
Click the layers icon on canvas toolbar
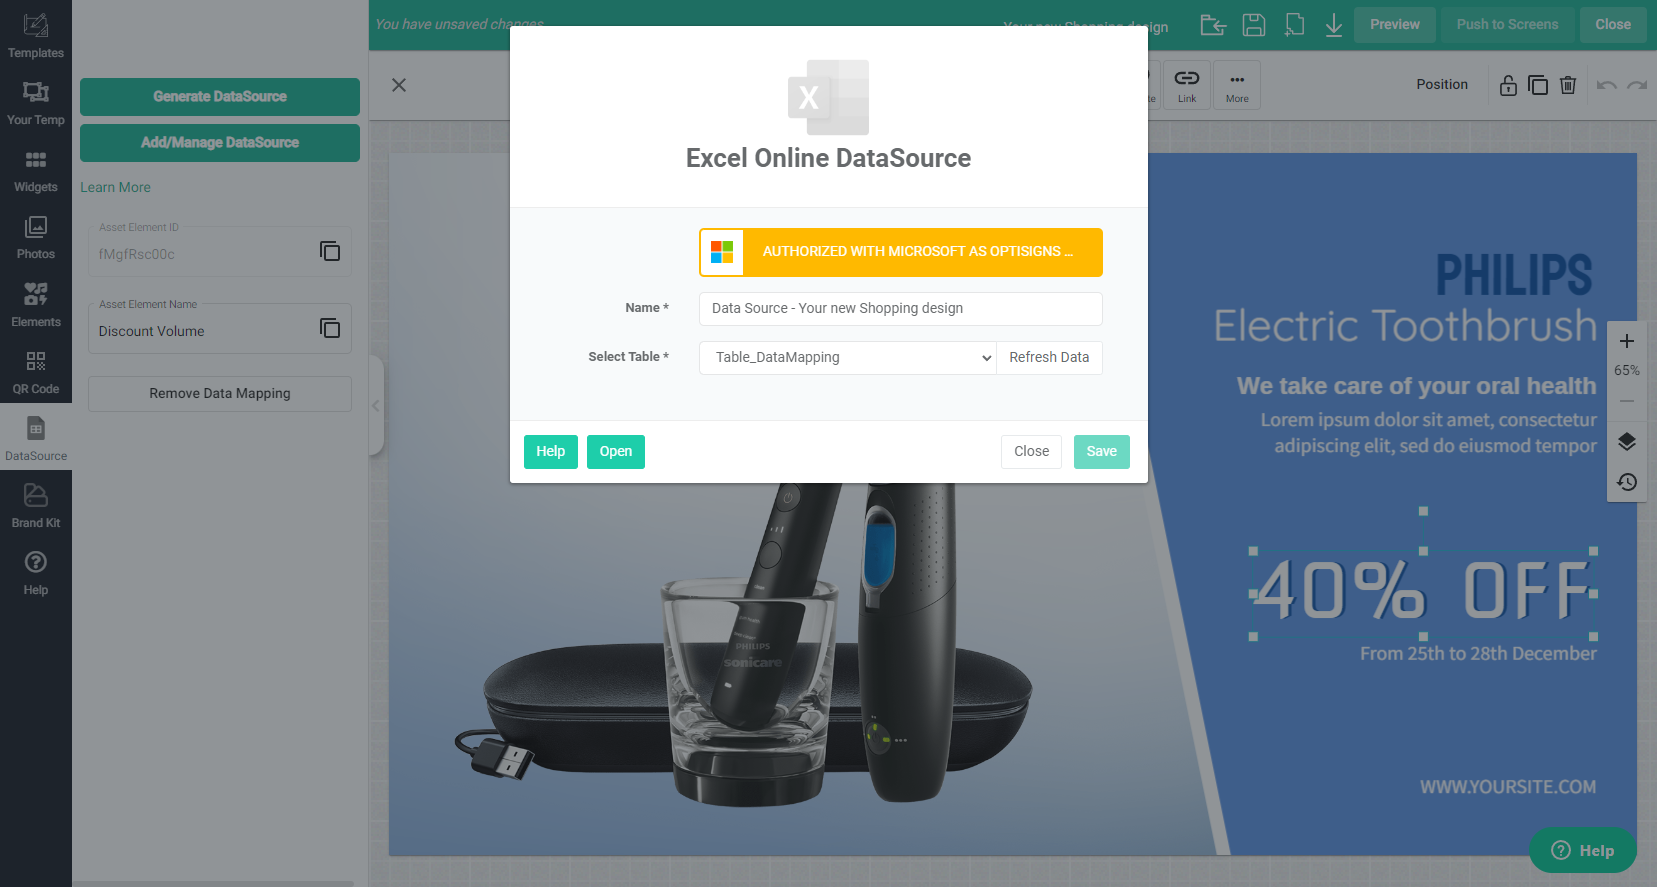pyautogui.click(x=1626, y=442)
